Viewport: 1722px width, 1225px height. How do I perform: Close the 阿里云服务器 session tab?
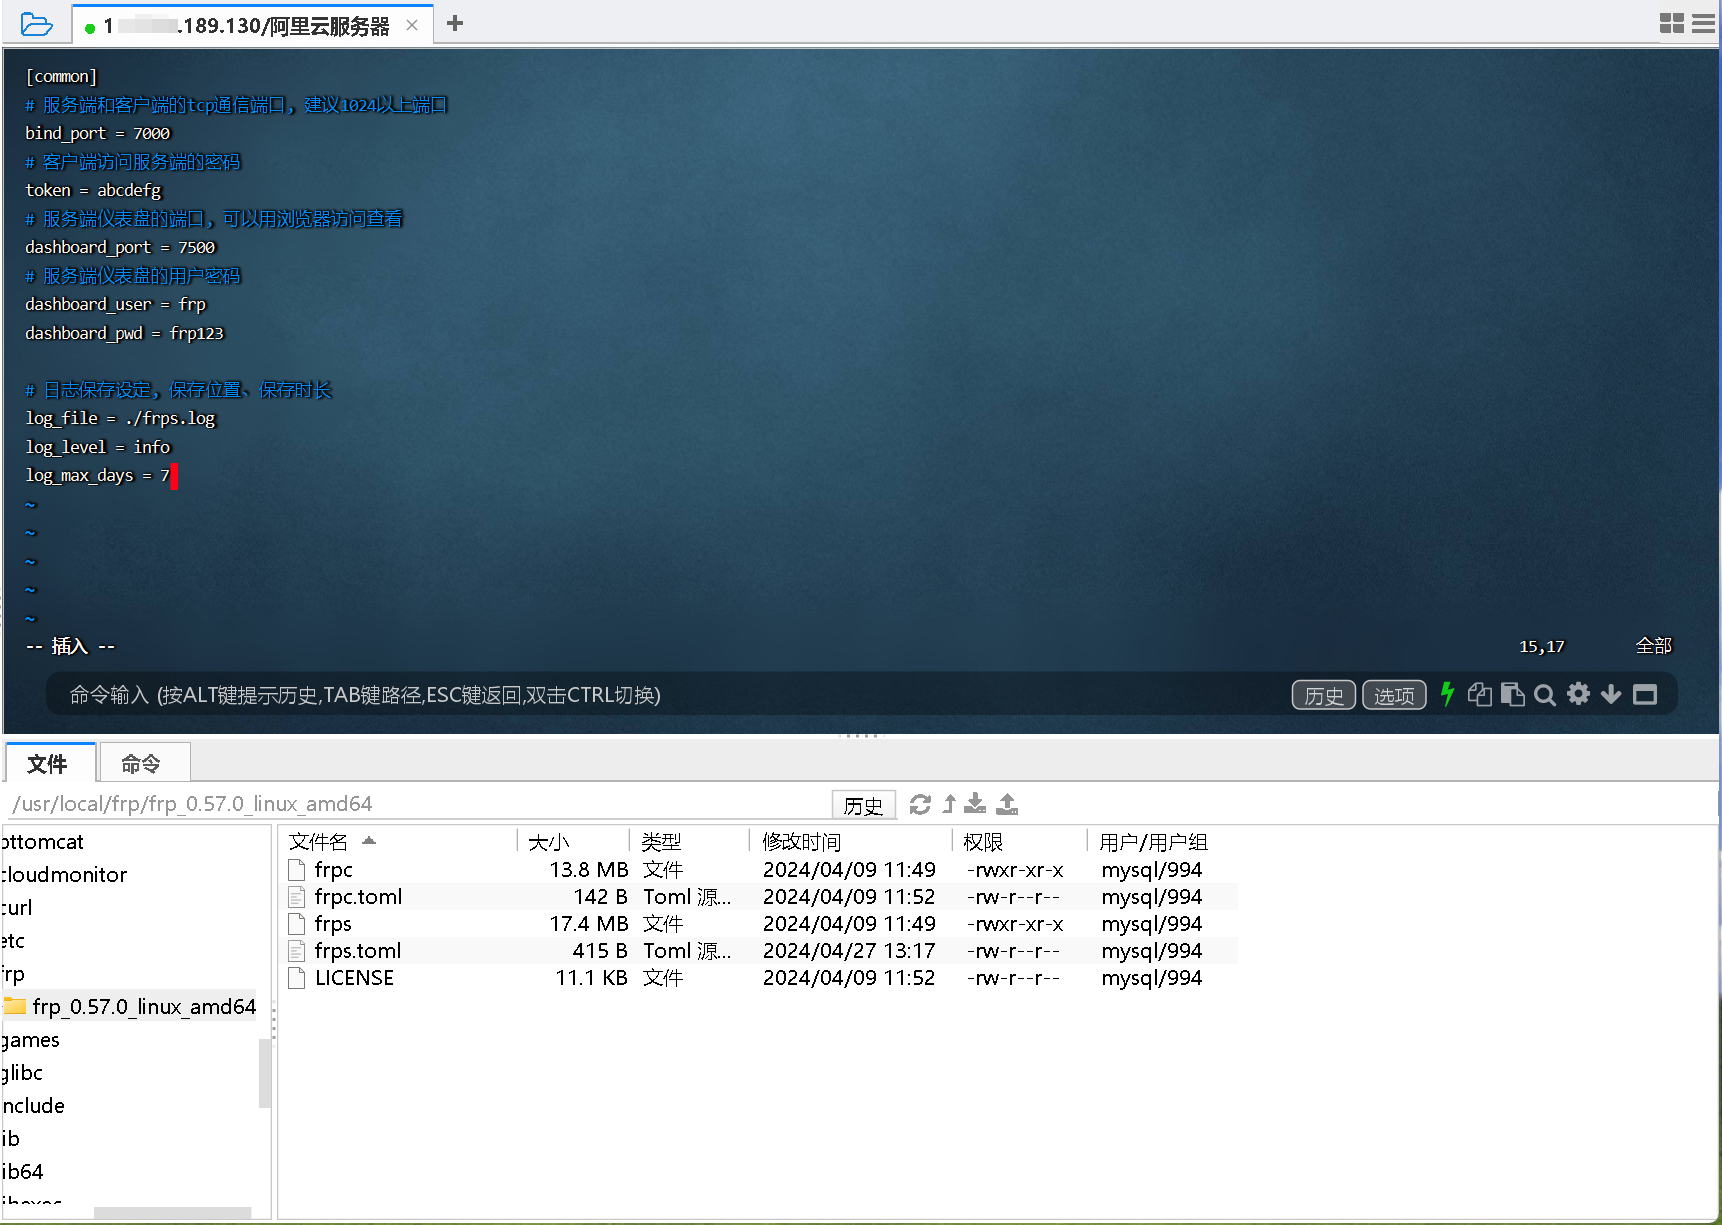(x=412, y=25)
